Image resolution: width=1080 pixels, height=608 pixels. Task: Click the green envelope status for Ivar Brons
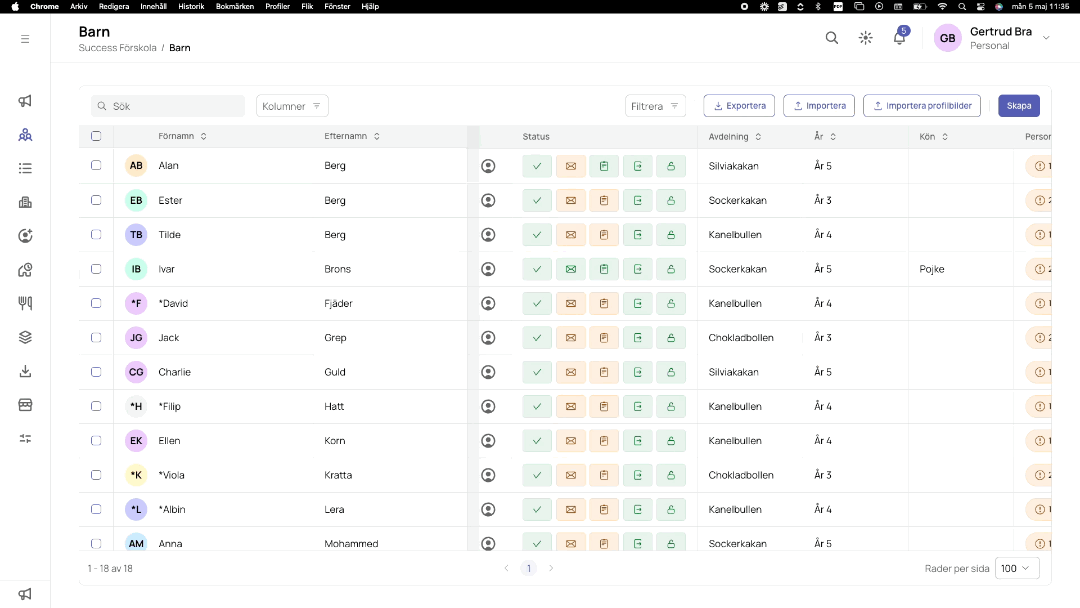(x=570, y=269)
